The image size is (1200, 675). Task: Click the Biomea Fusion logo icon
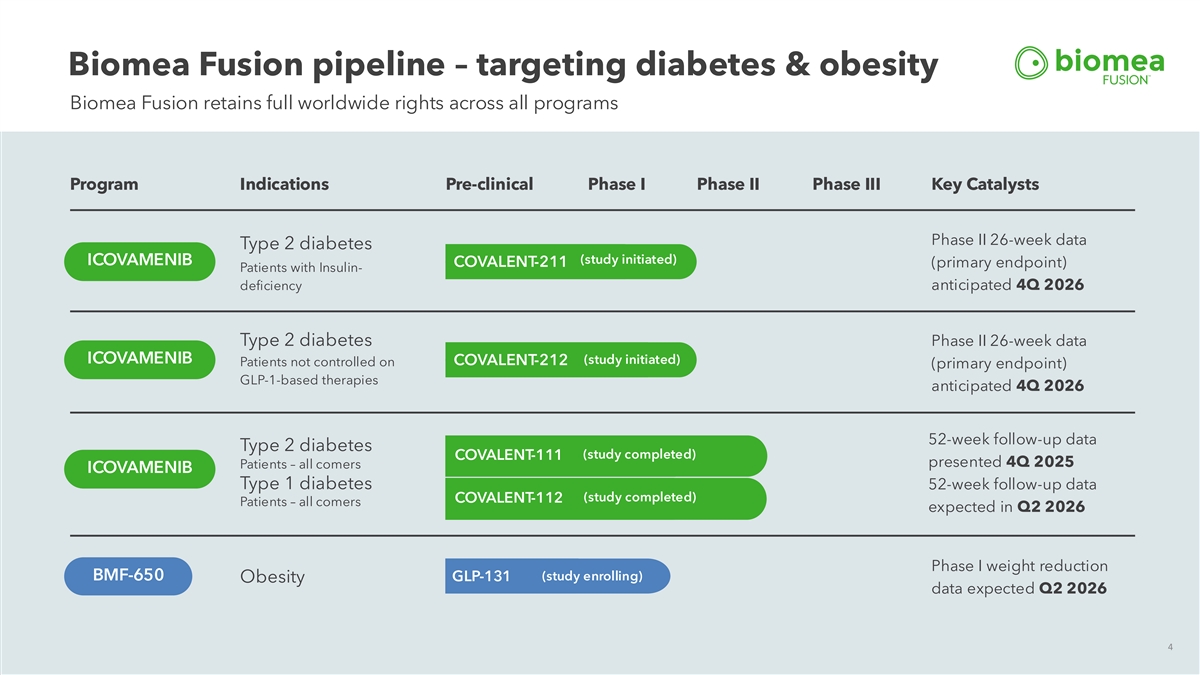(1032, 62)
